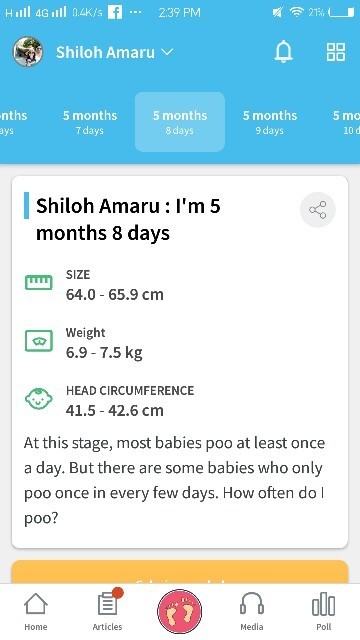Open Poll bar chart tab
Viewport: 360px width, 640px height.
324,611
